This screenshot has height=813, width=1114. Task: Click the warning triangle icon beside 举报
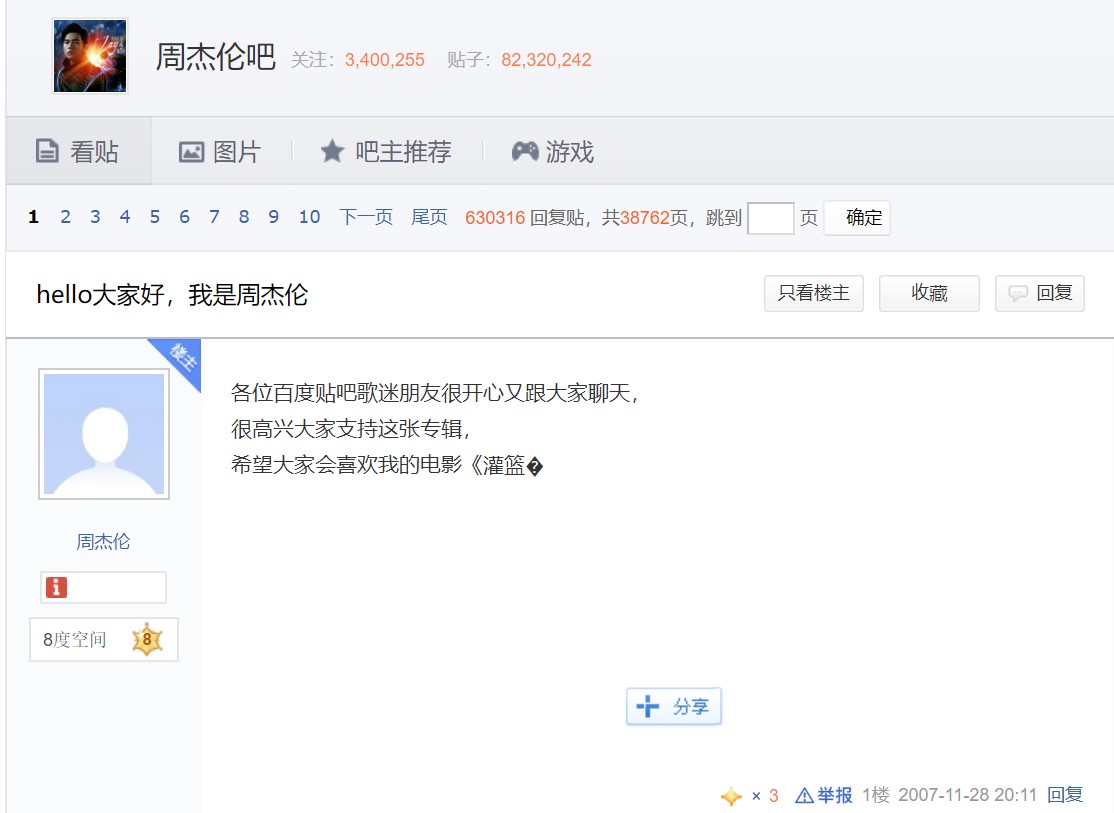click(804, 795)
